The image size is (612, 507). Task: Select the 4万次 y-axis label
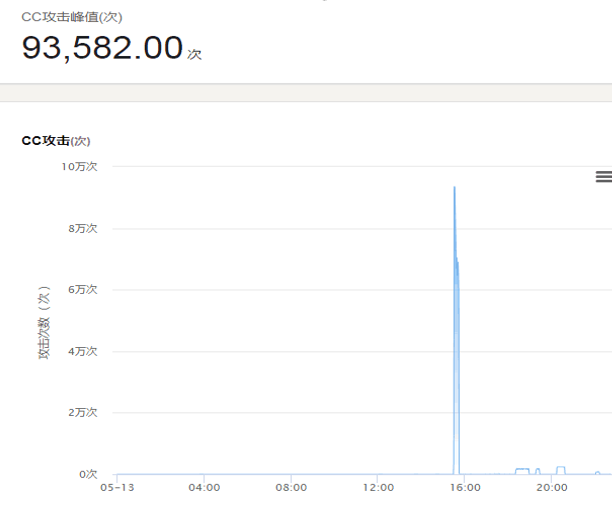click(x=82, y=351)
